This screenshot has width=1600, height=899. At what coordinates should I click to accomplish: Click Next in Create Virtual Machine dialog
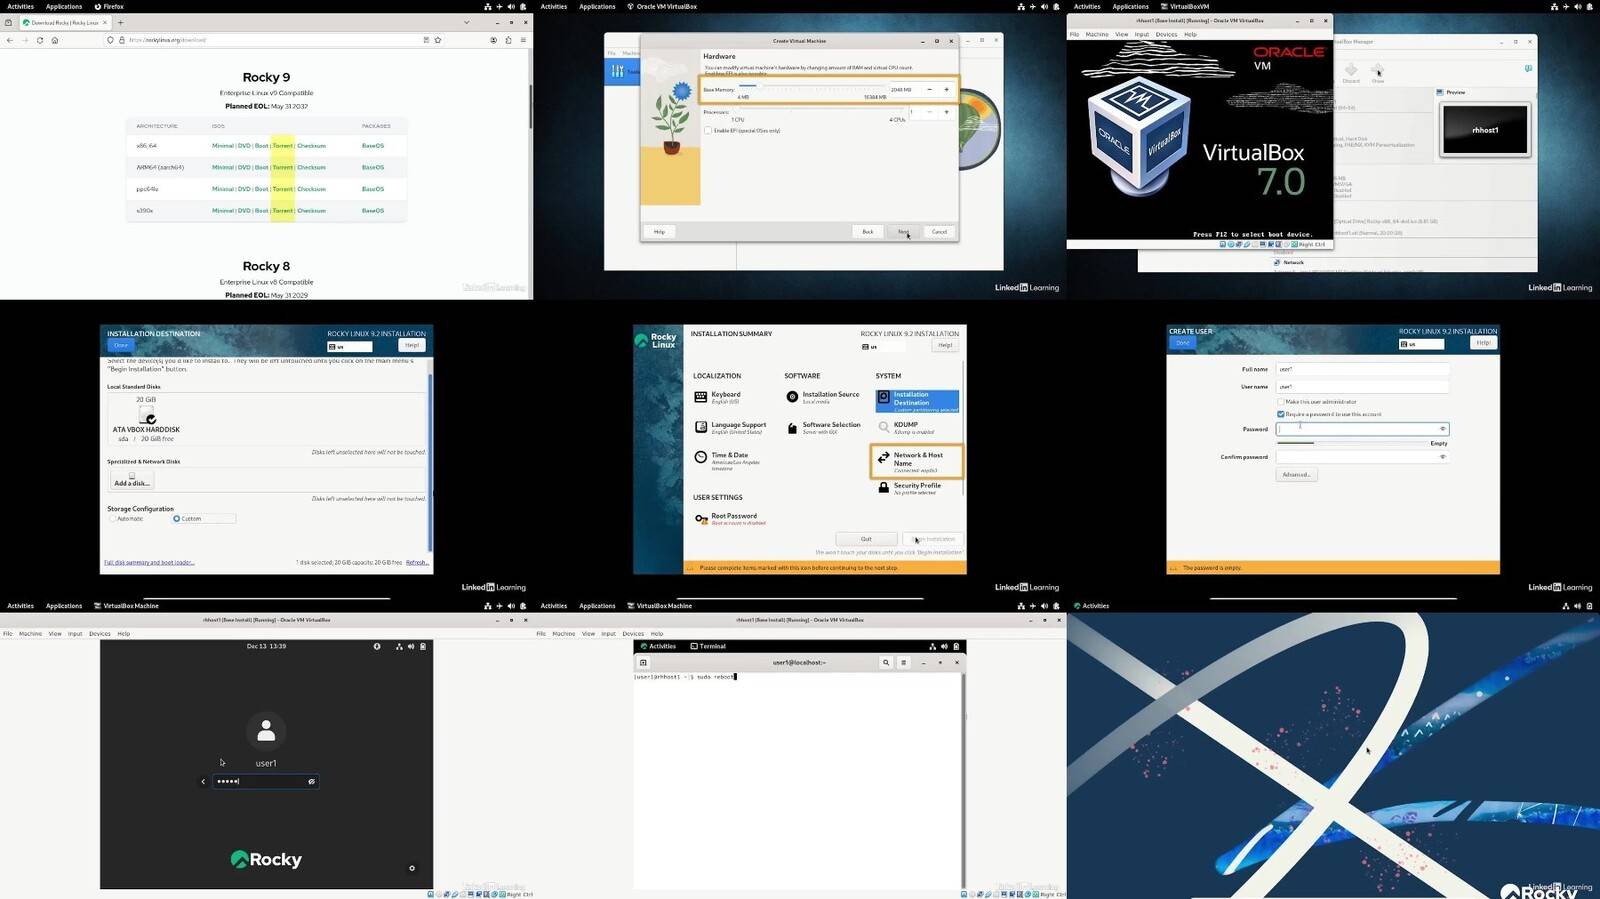point(903,232)
